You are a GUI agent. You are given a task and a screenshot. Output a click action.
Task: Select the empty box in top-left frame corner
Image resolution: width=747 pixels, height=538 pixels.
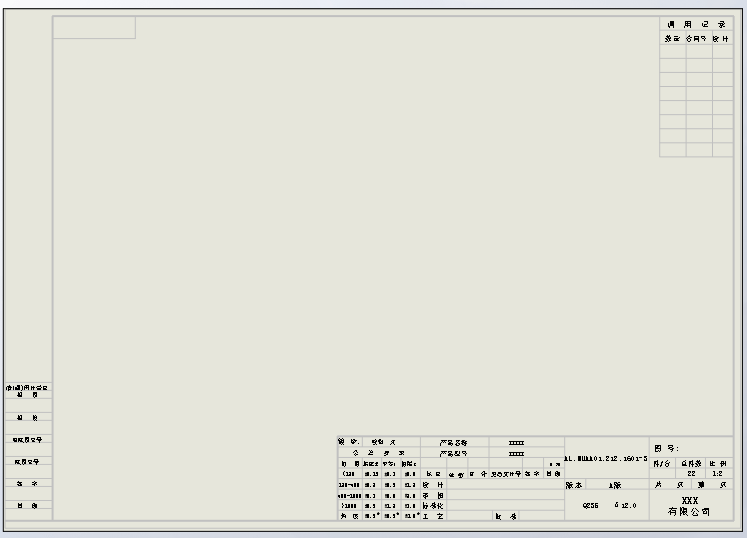[x=94, y=28]
